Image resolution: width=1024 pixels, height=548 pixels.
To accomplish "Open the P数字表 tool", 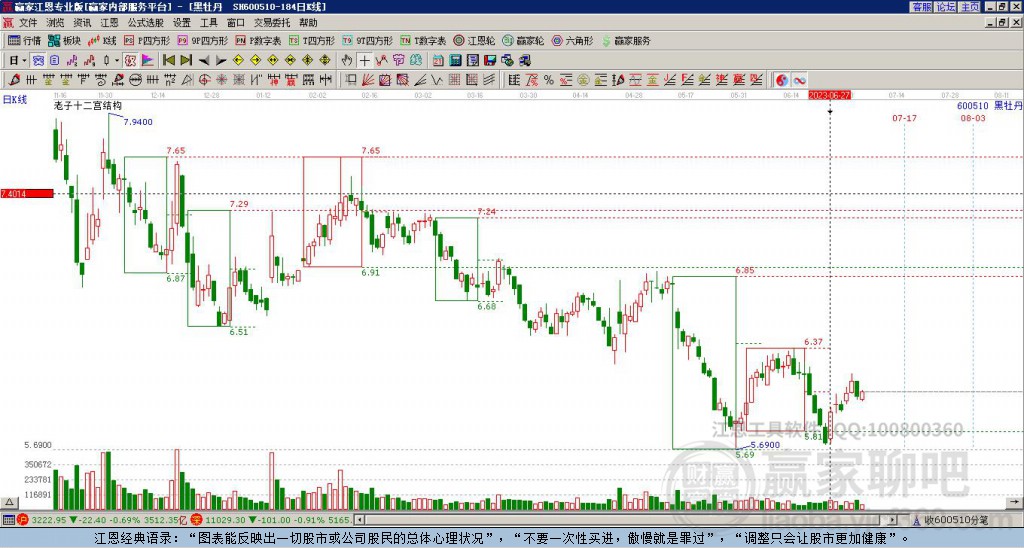I will tap(258, 40).
